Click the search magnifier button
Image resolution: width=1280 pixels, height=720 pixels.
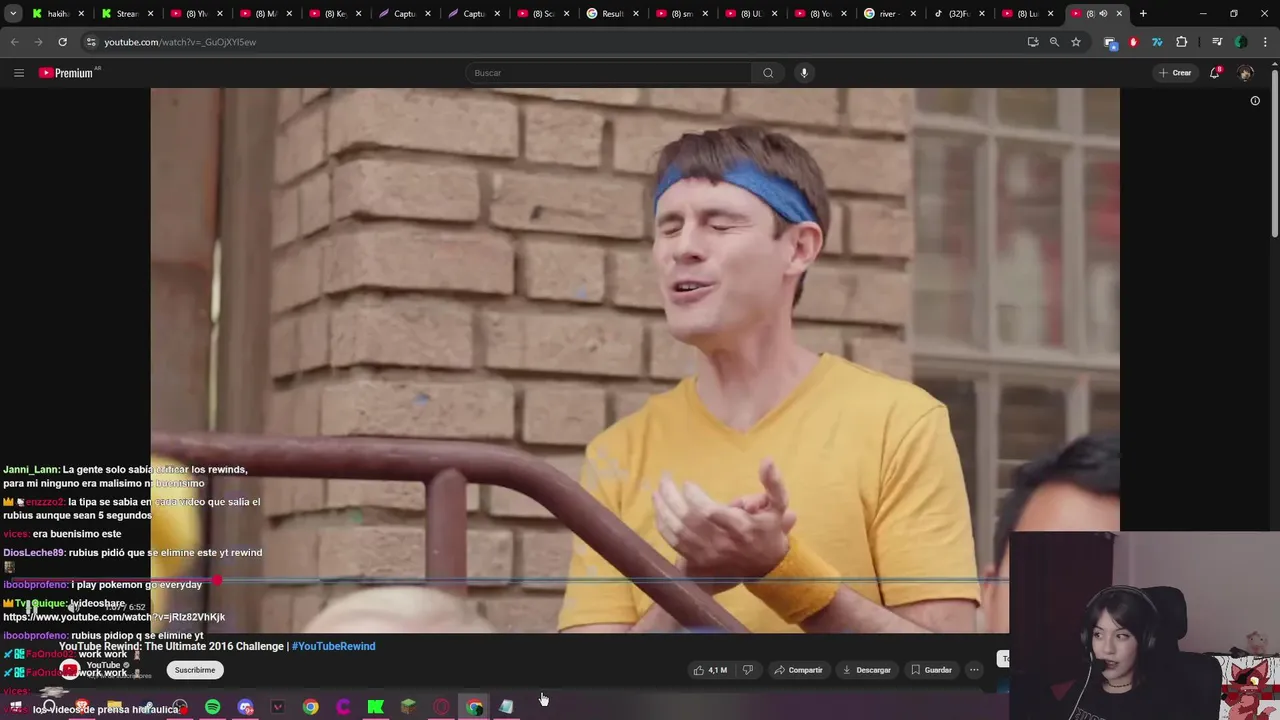(x=768, y=73)
